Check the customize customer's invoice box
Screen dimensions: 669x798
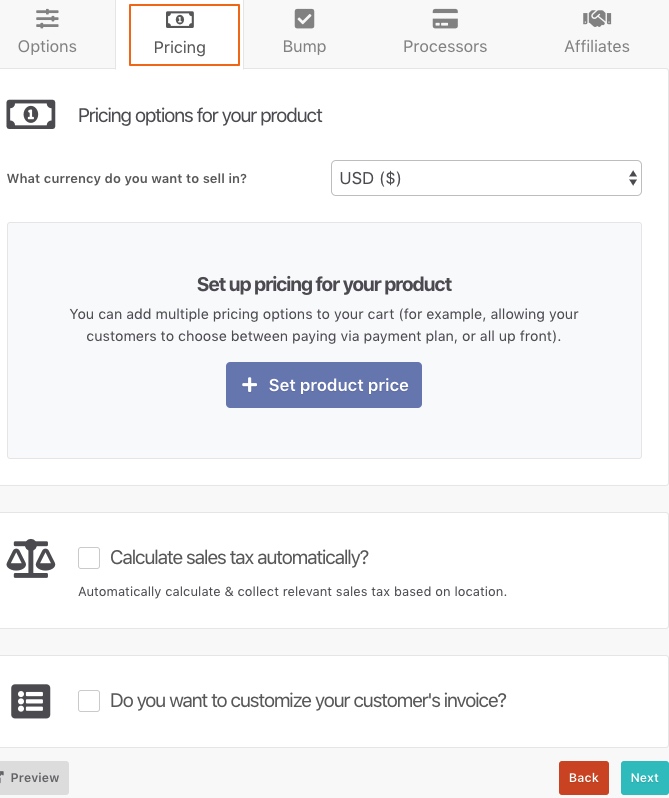pos(89,701)
